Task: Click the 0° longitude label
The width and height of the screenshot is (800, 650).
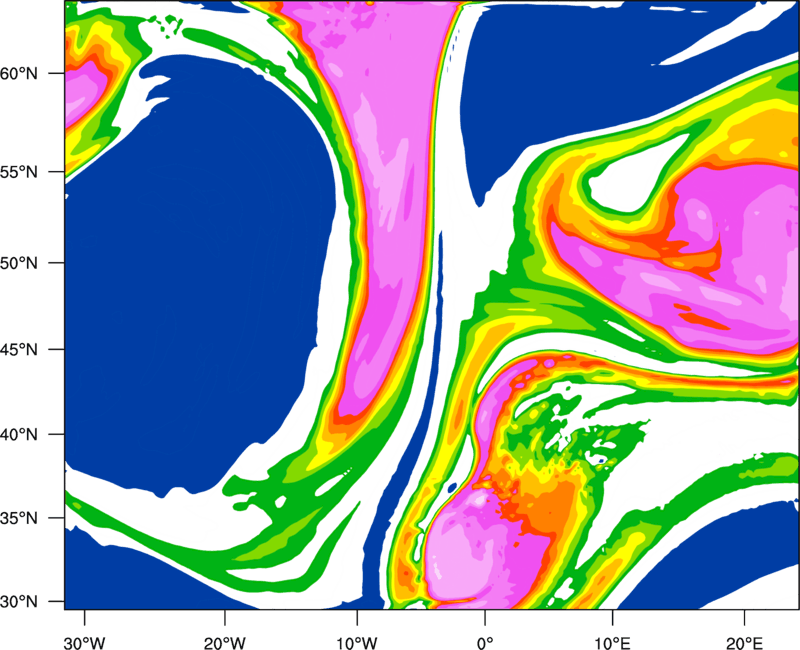Action: coord(485,643)
